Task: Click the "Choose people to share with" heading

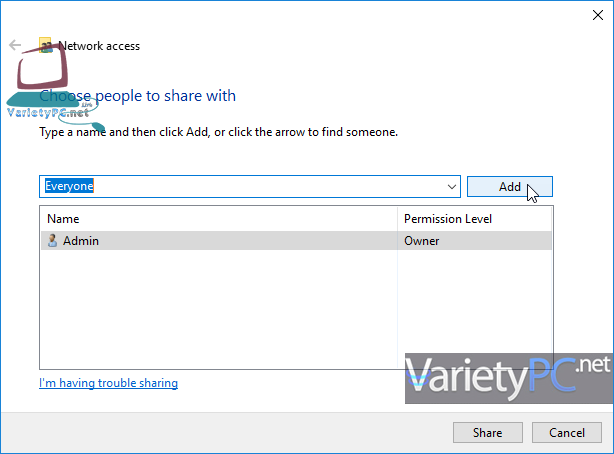Action: 138,96
